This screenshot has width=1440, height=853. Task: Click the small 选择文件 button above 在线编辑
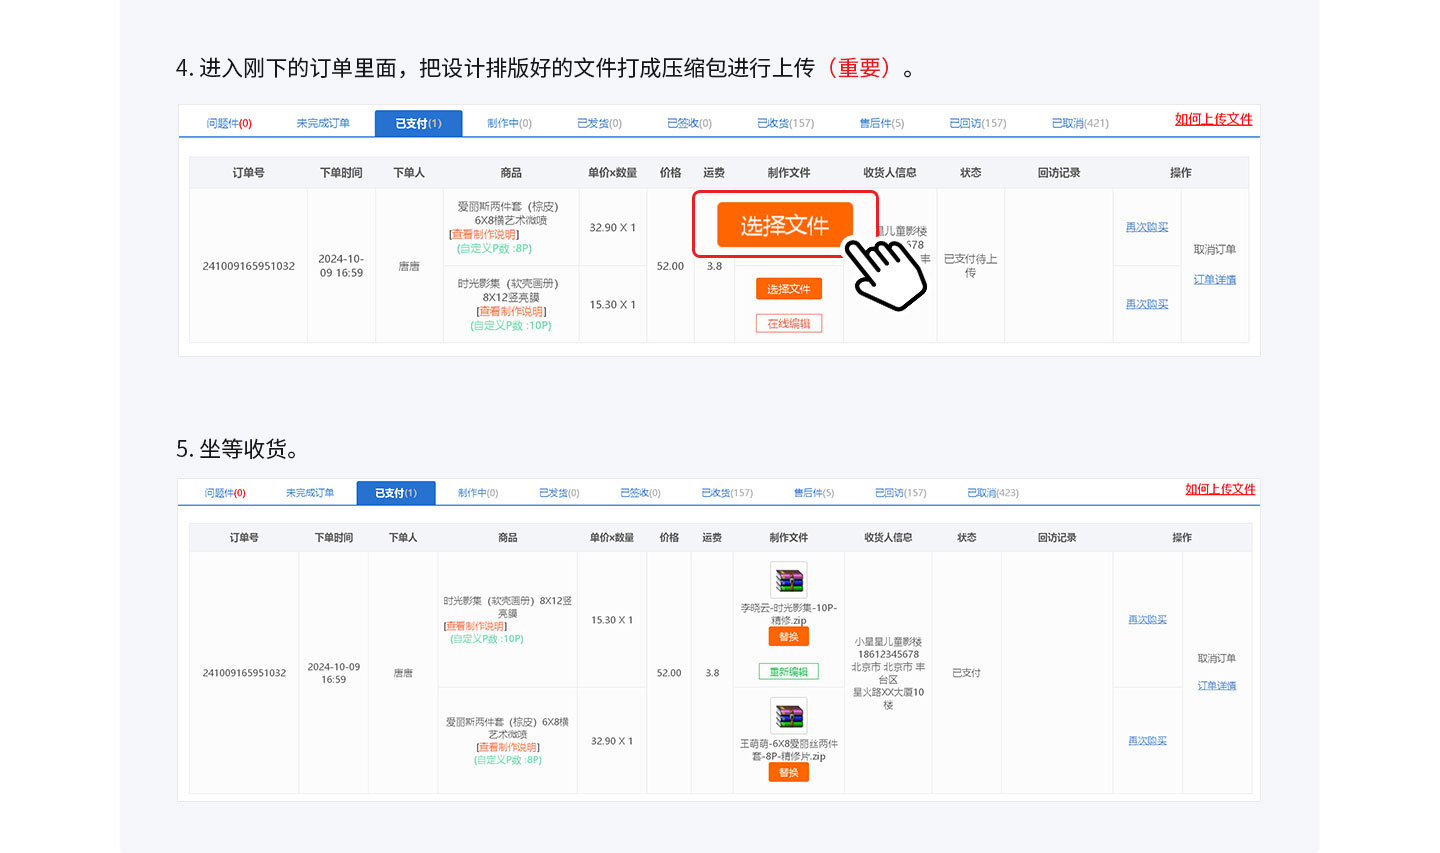(x=789, y=289)
